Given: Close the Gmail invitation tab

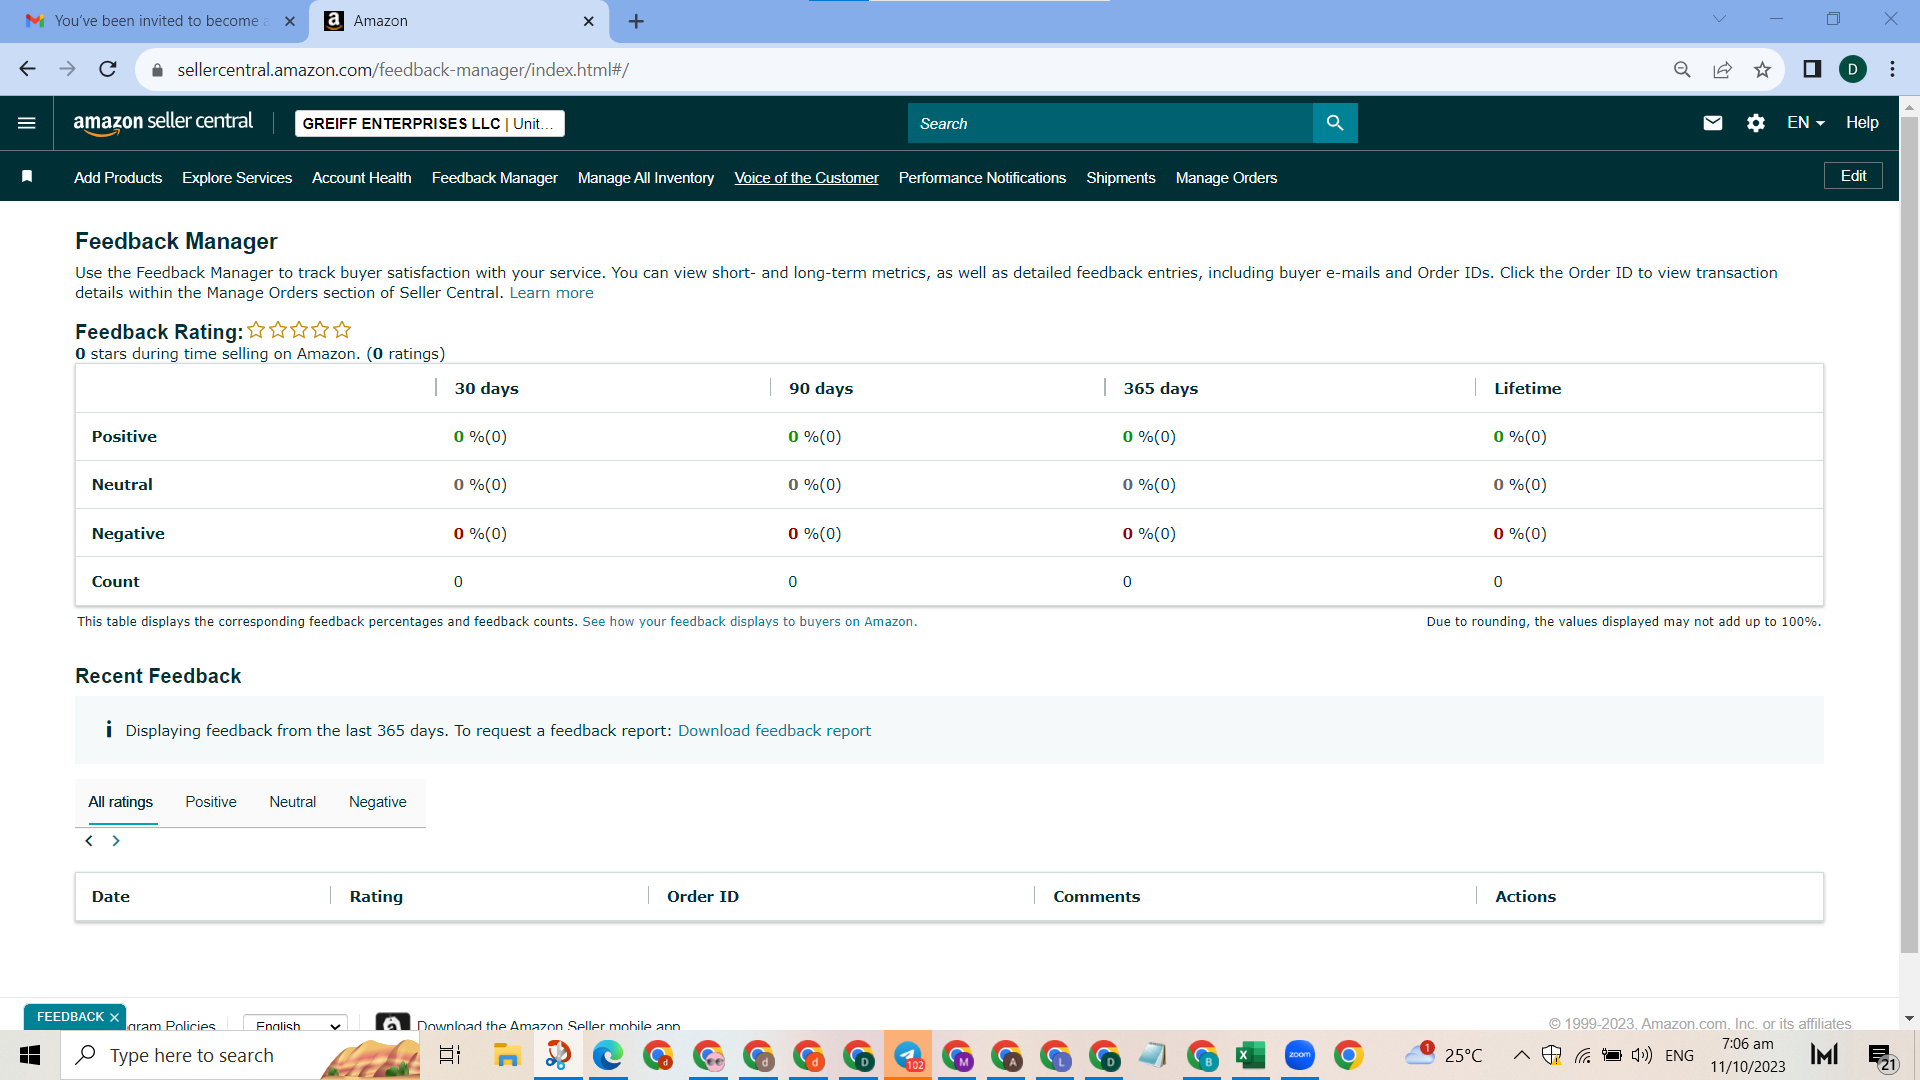Looking at the screenshot, I should (x=290, y=21).
